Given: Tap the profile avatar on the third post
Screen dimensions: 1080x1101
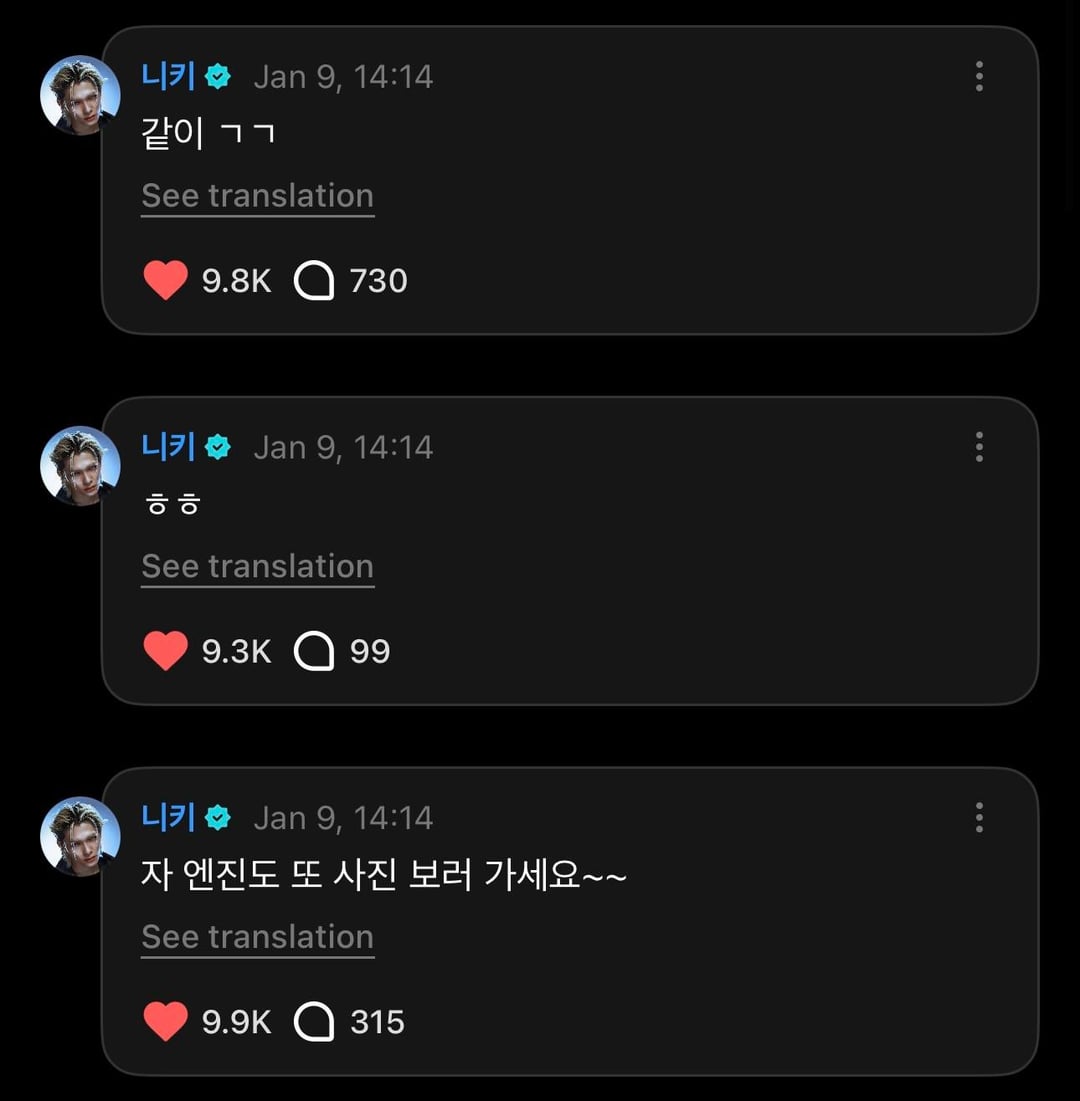Looking at the screenshot, I should (80, 836).
